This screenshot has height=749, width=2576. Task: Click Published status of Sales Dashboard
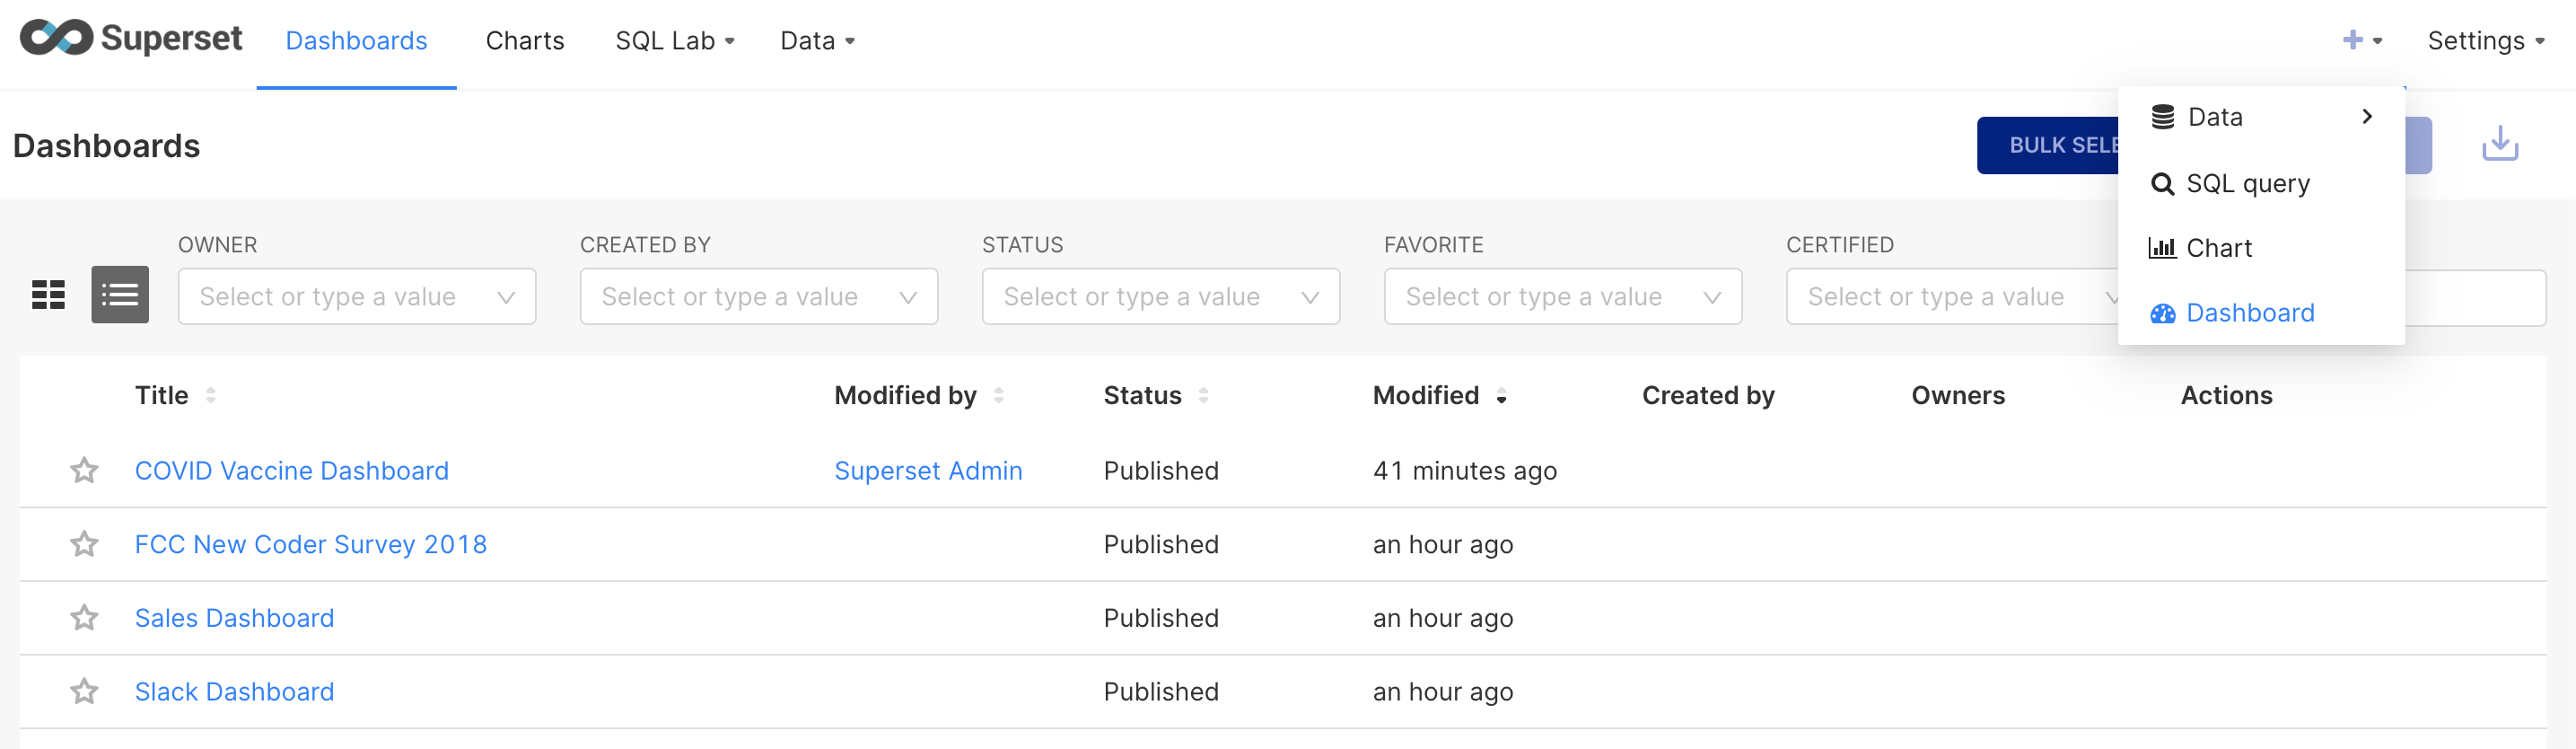pos(1161,618)
